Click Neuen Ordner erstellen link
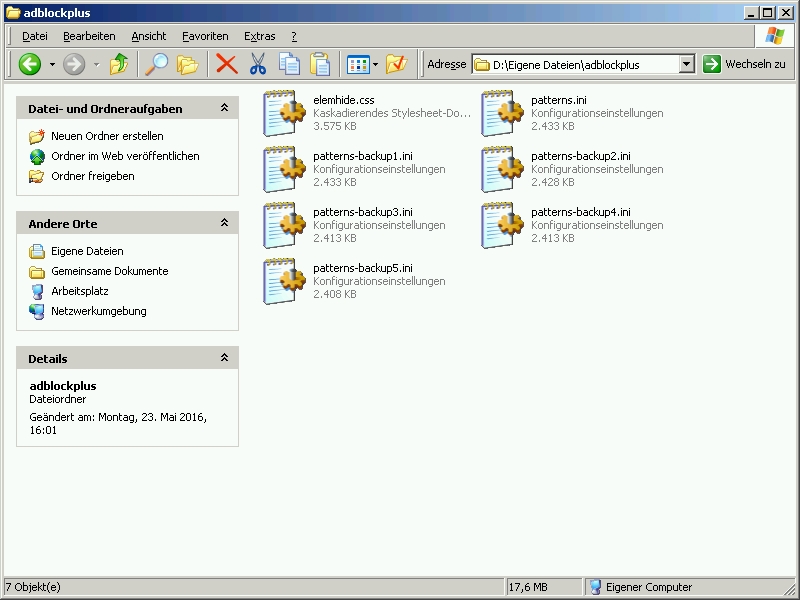Screen dimensions: 800x600 [107, 136]
